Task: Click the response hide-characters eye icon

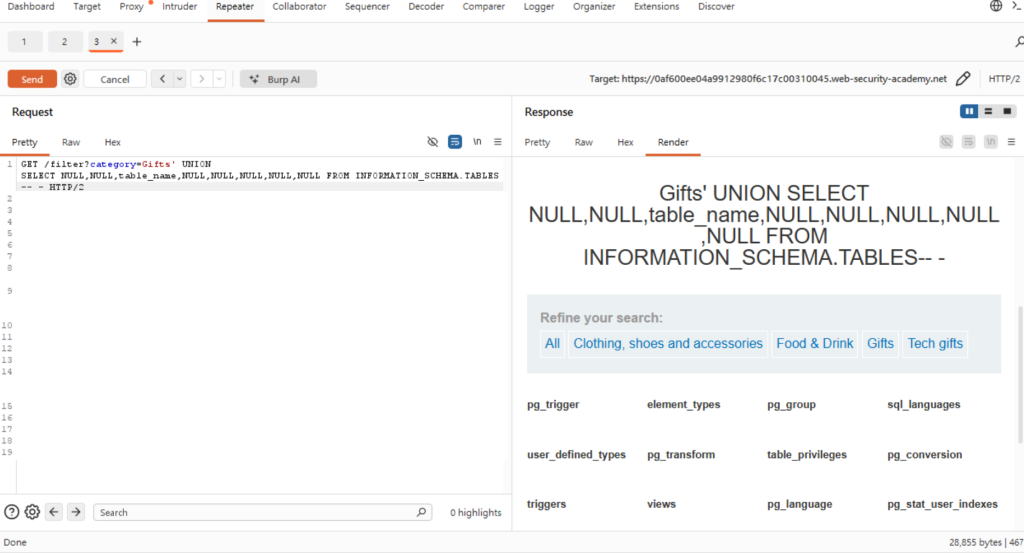Action: 946,142
